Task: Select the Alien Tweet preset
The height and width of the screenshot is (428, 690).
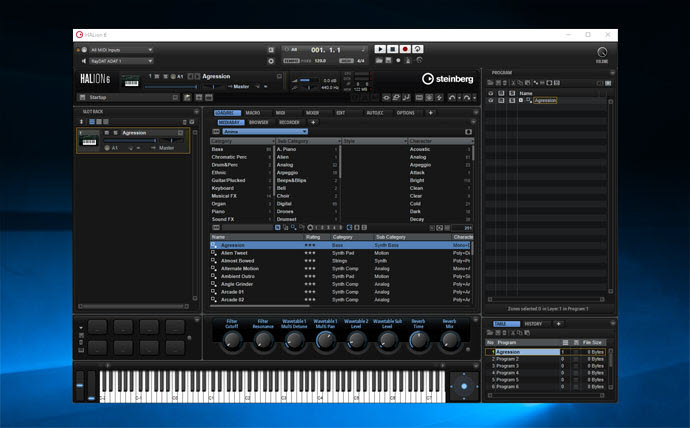Action: coord(236,253)
